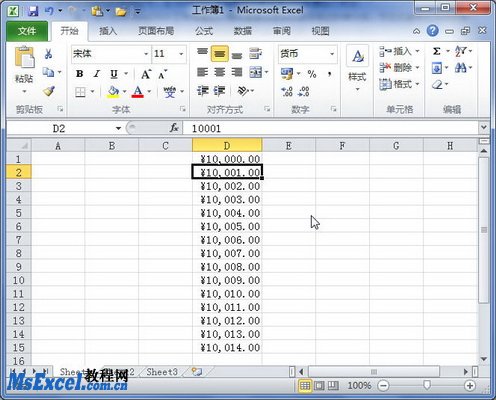Switch to the 插入 ribbon tab
The image size is (496, 400).
108,31
